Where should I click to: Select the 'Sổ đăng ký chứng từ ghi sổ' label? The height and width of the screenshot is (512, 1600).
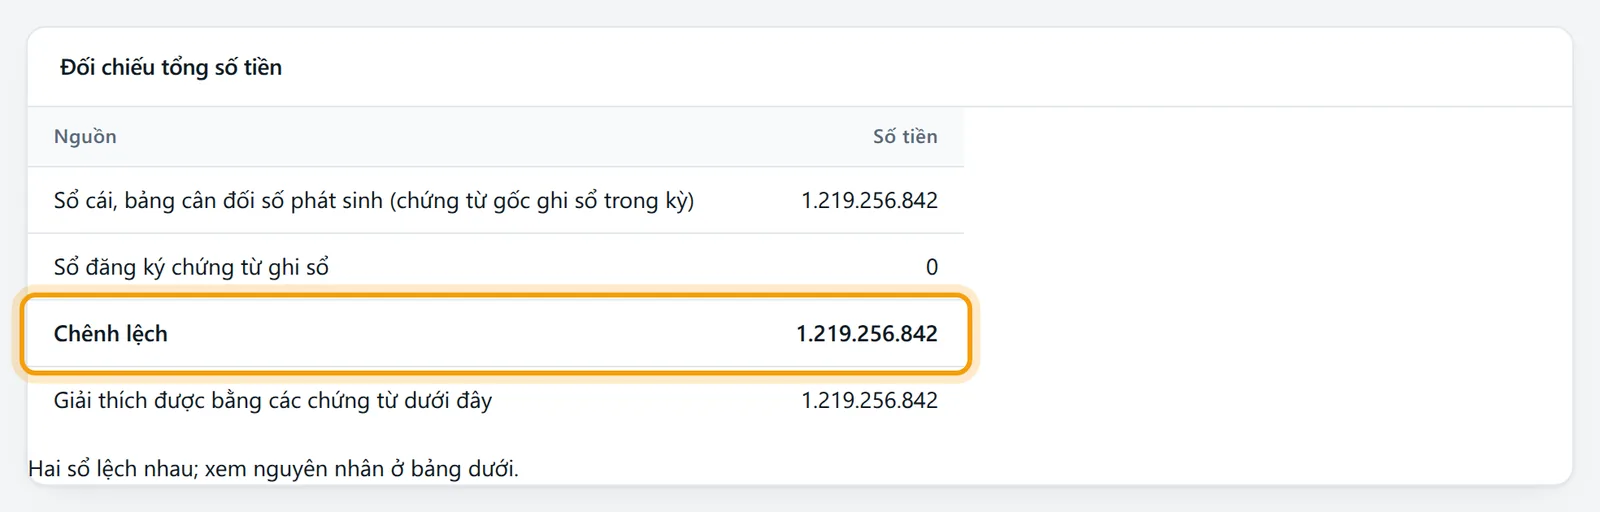click(191, 267)
